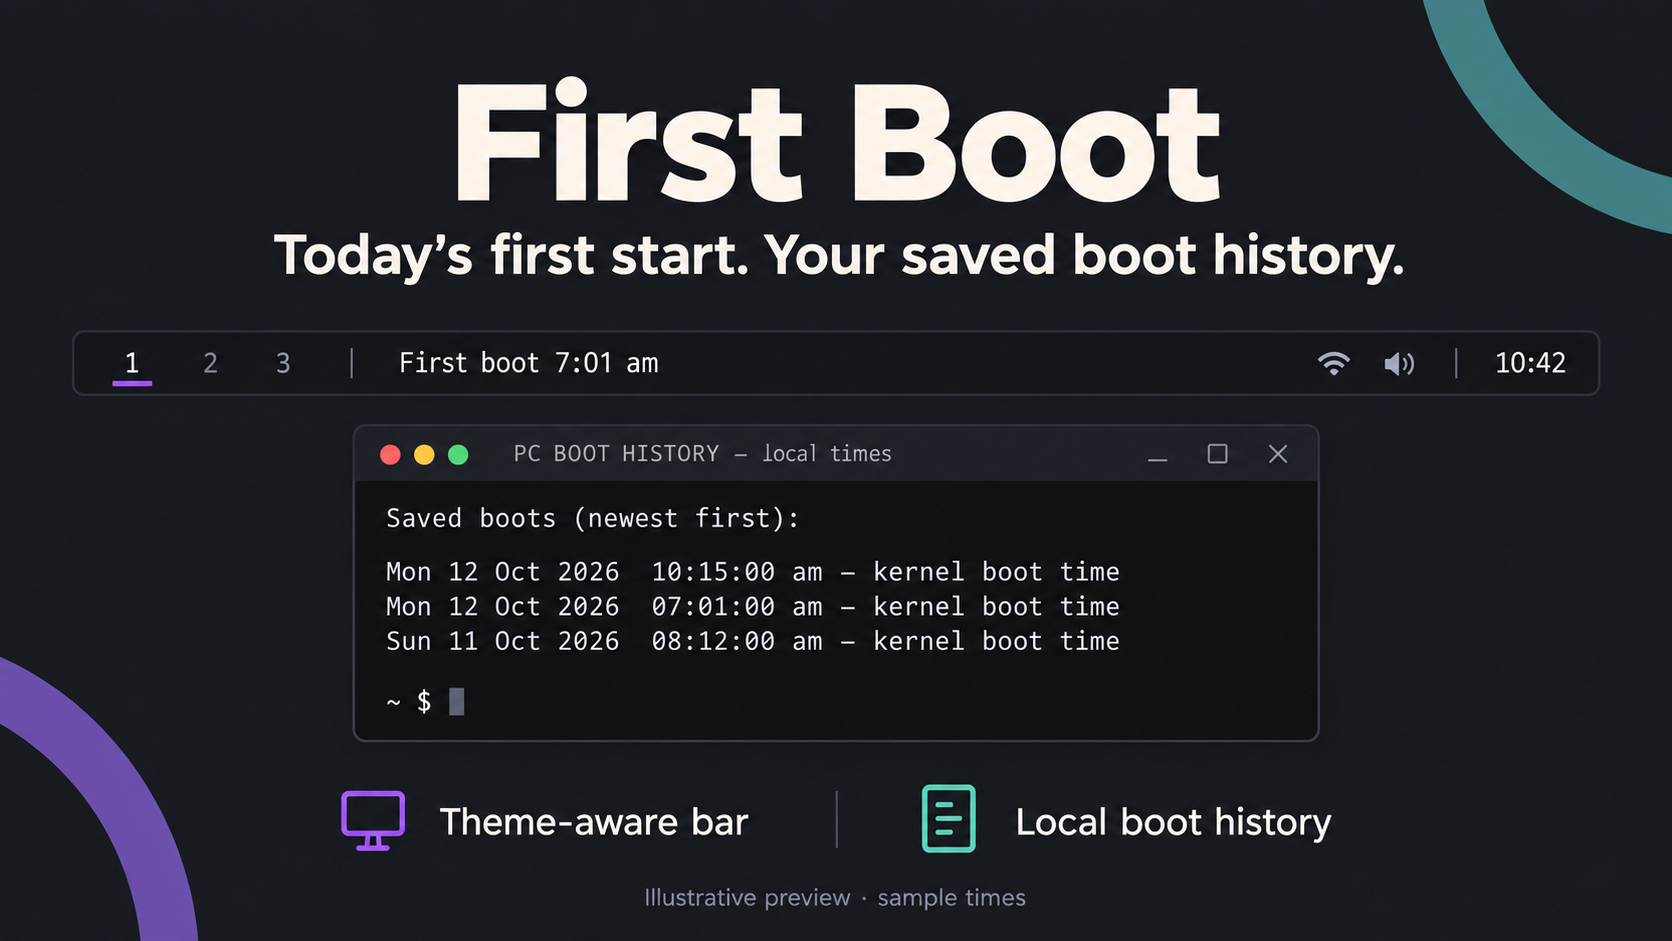
Task: Select the 07:01:00 am boot entry
Action: (x=753, y=607)
